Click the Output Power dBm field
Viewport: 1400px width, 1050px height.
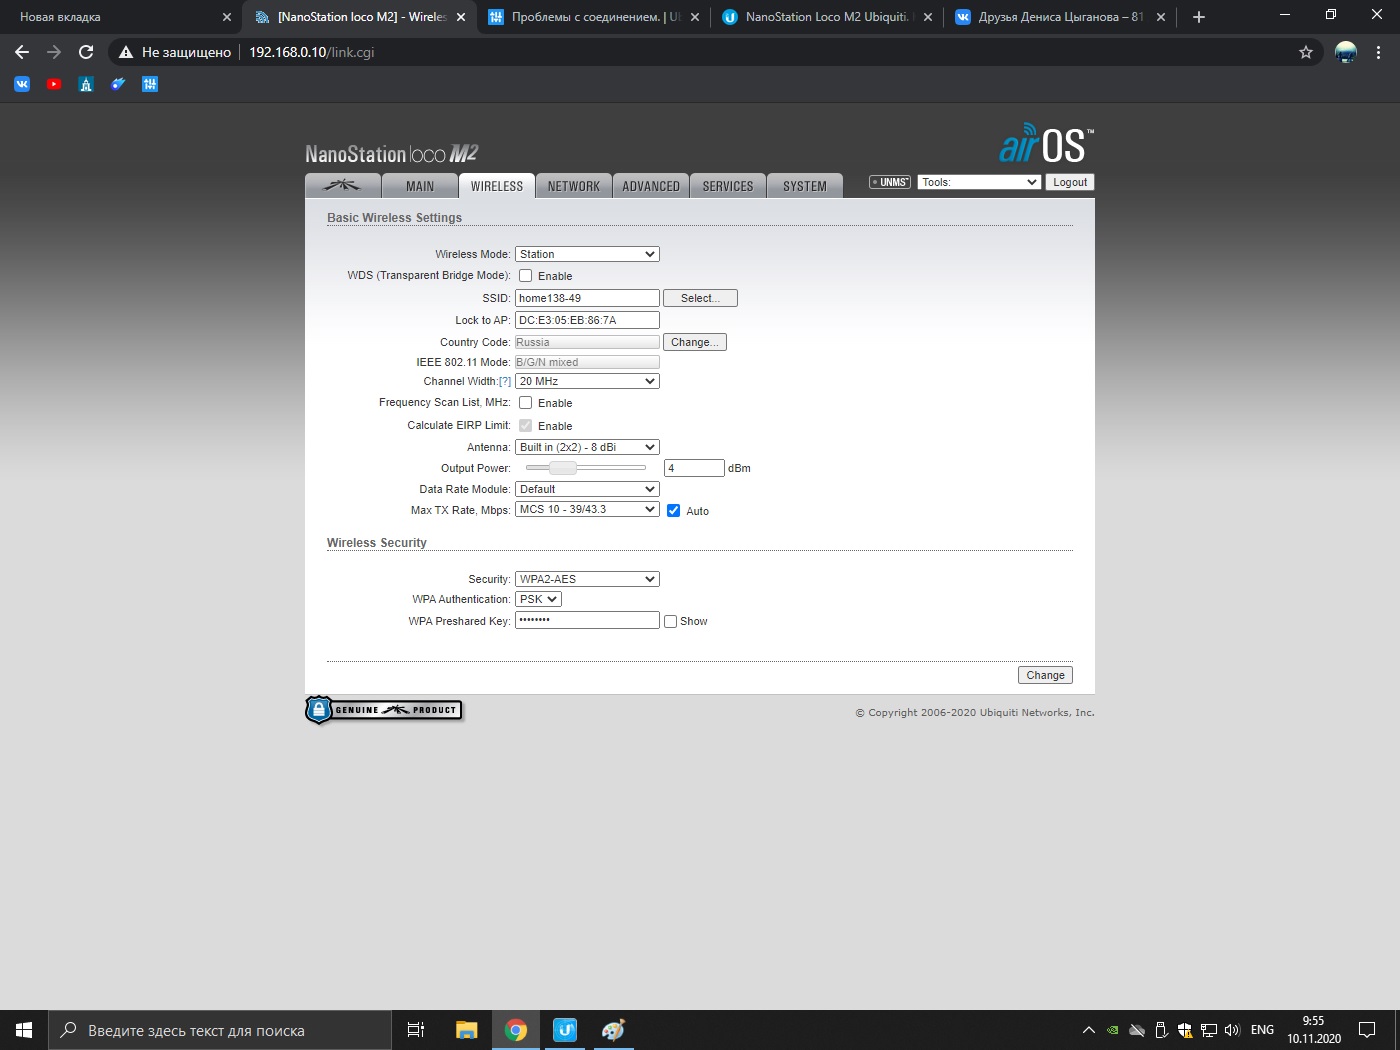[694, 468]
